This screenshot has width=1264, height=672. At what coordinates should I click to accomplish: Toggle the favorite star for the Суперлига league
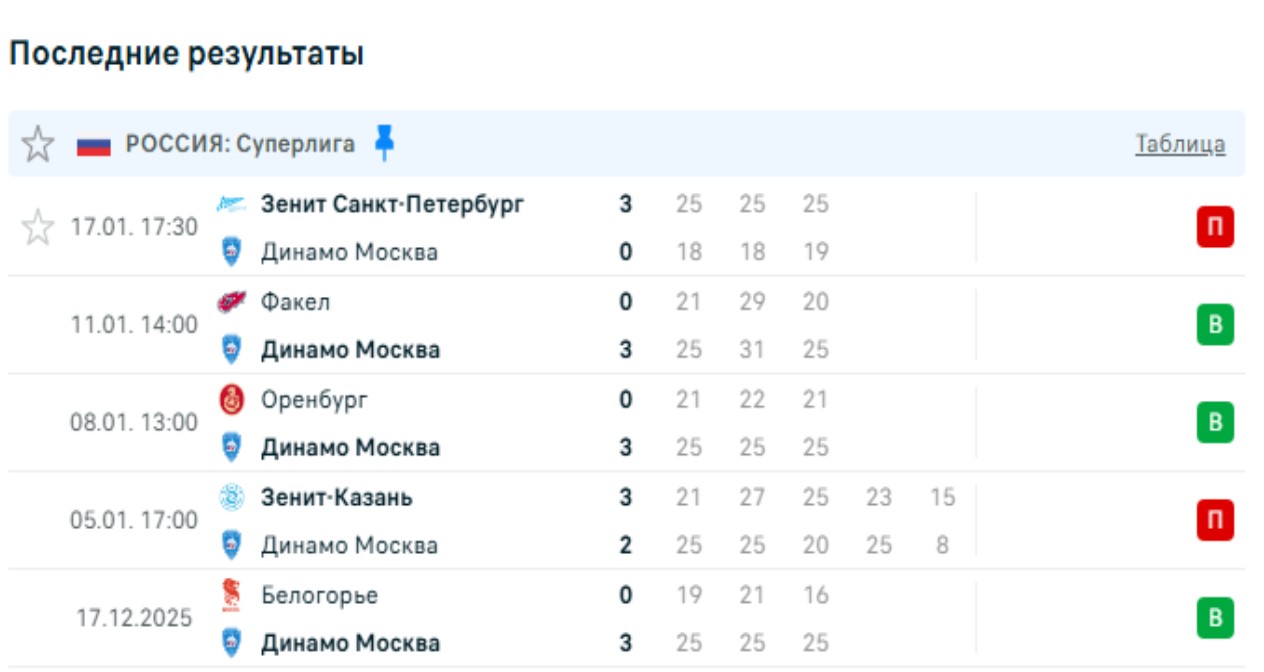click(38, 145)
